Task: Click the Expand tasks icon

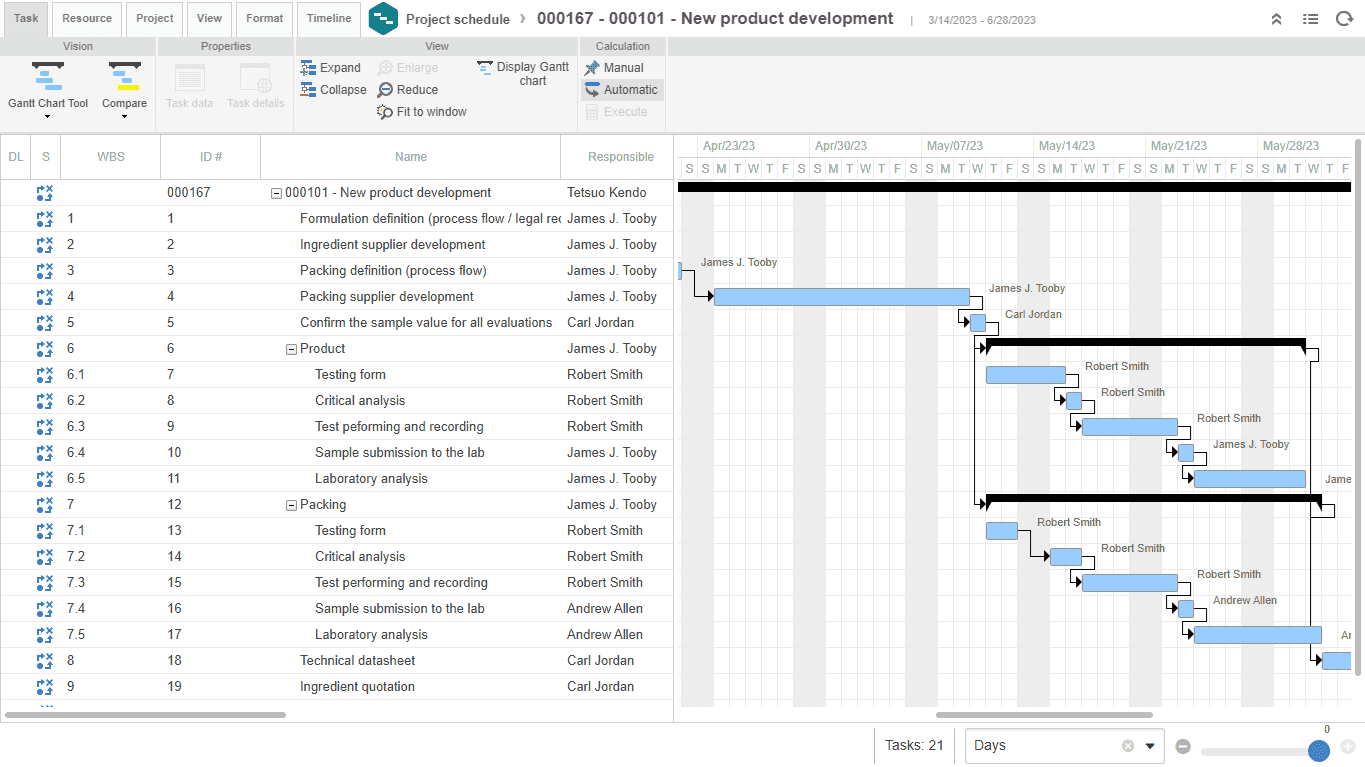Action: (308, 68)
